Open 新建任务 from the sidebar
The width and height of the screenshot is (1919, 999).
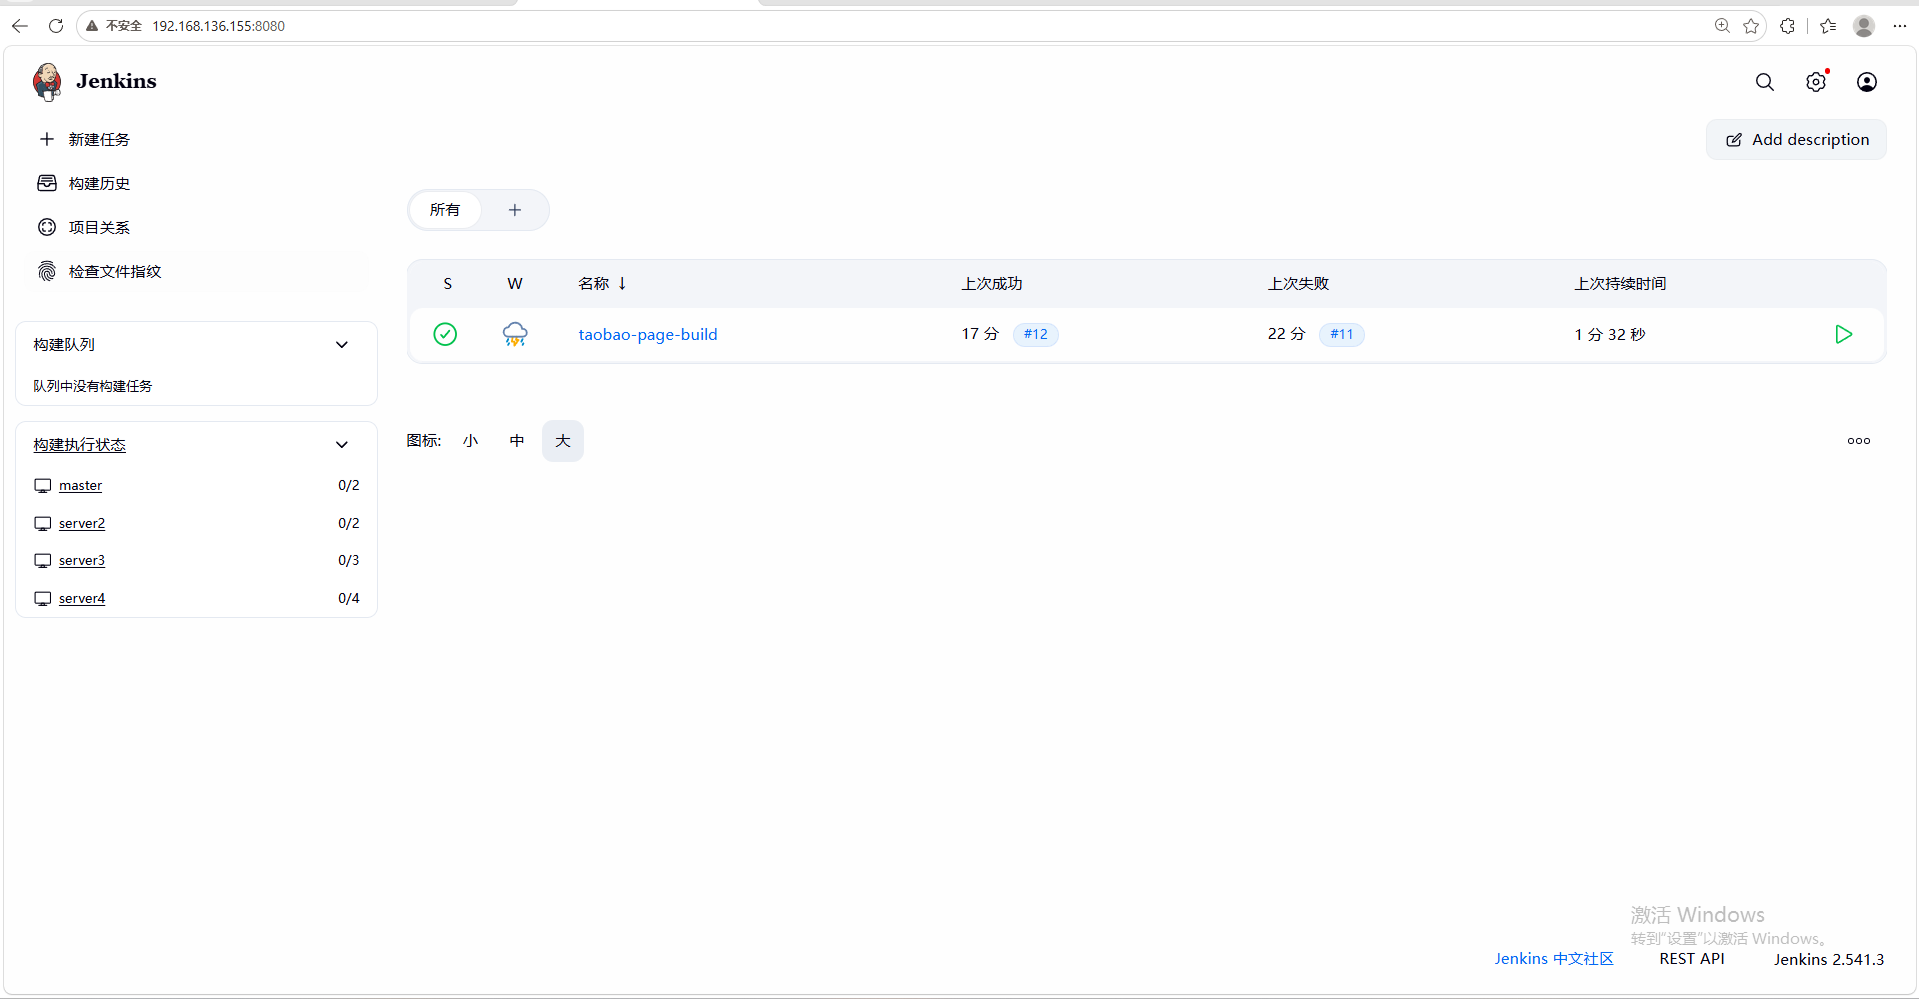pos(99,140)
